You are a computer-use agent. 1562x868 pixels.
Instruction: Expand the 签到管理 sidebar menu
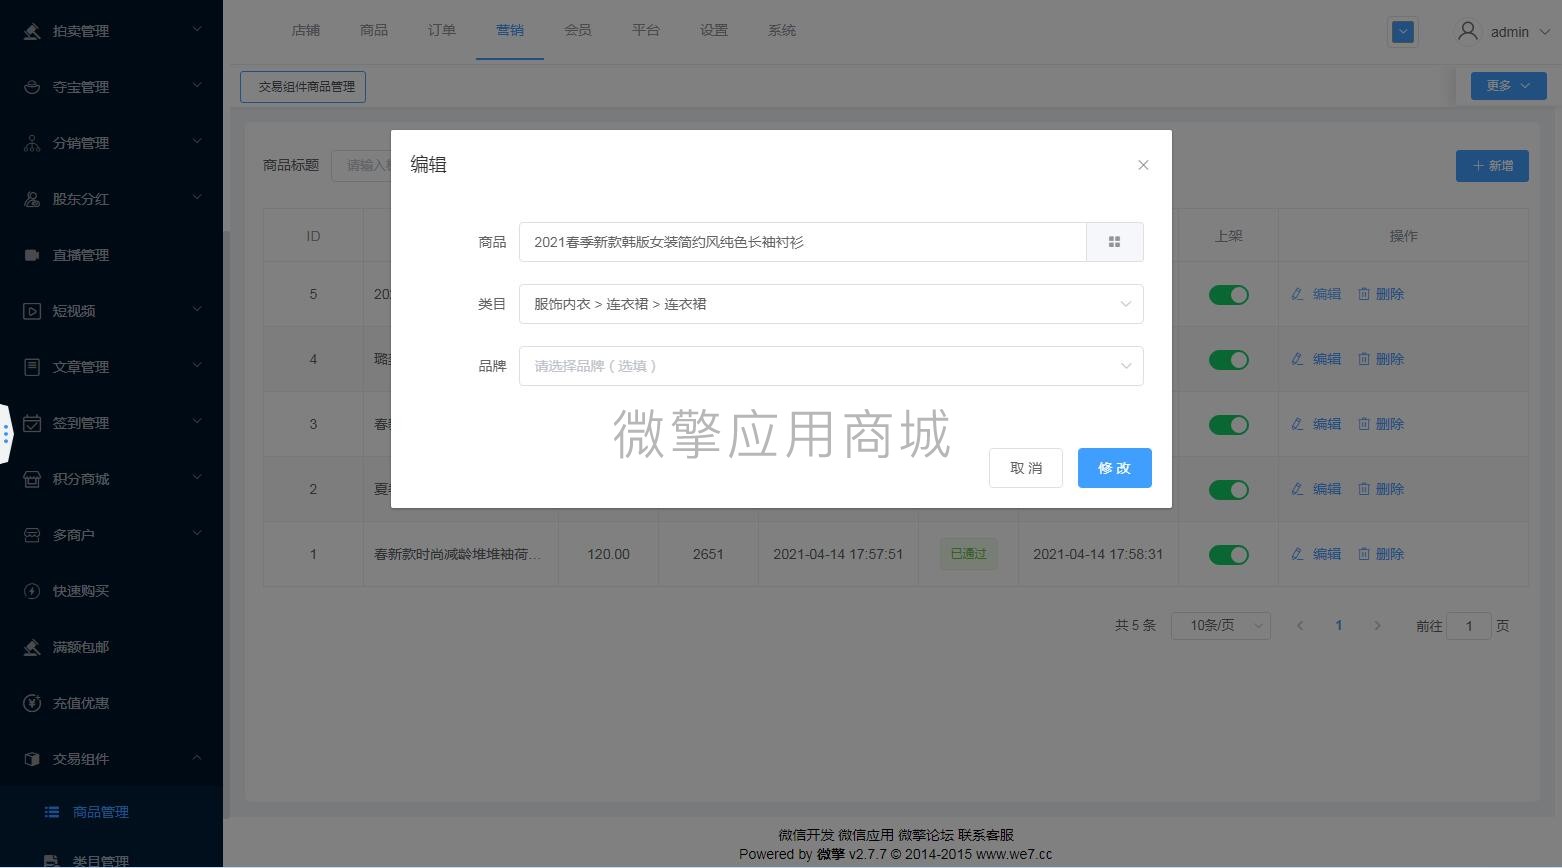197,422
